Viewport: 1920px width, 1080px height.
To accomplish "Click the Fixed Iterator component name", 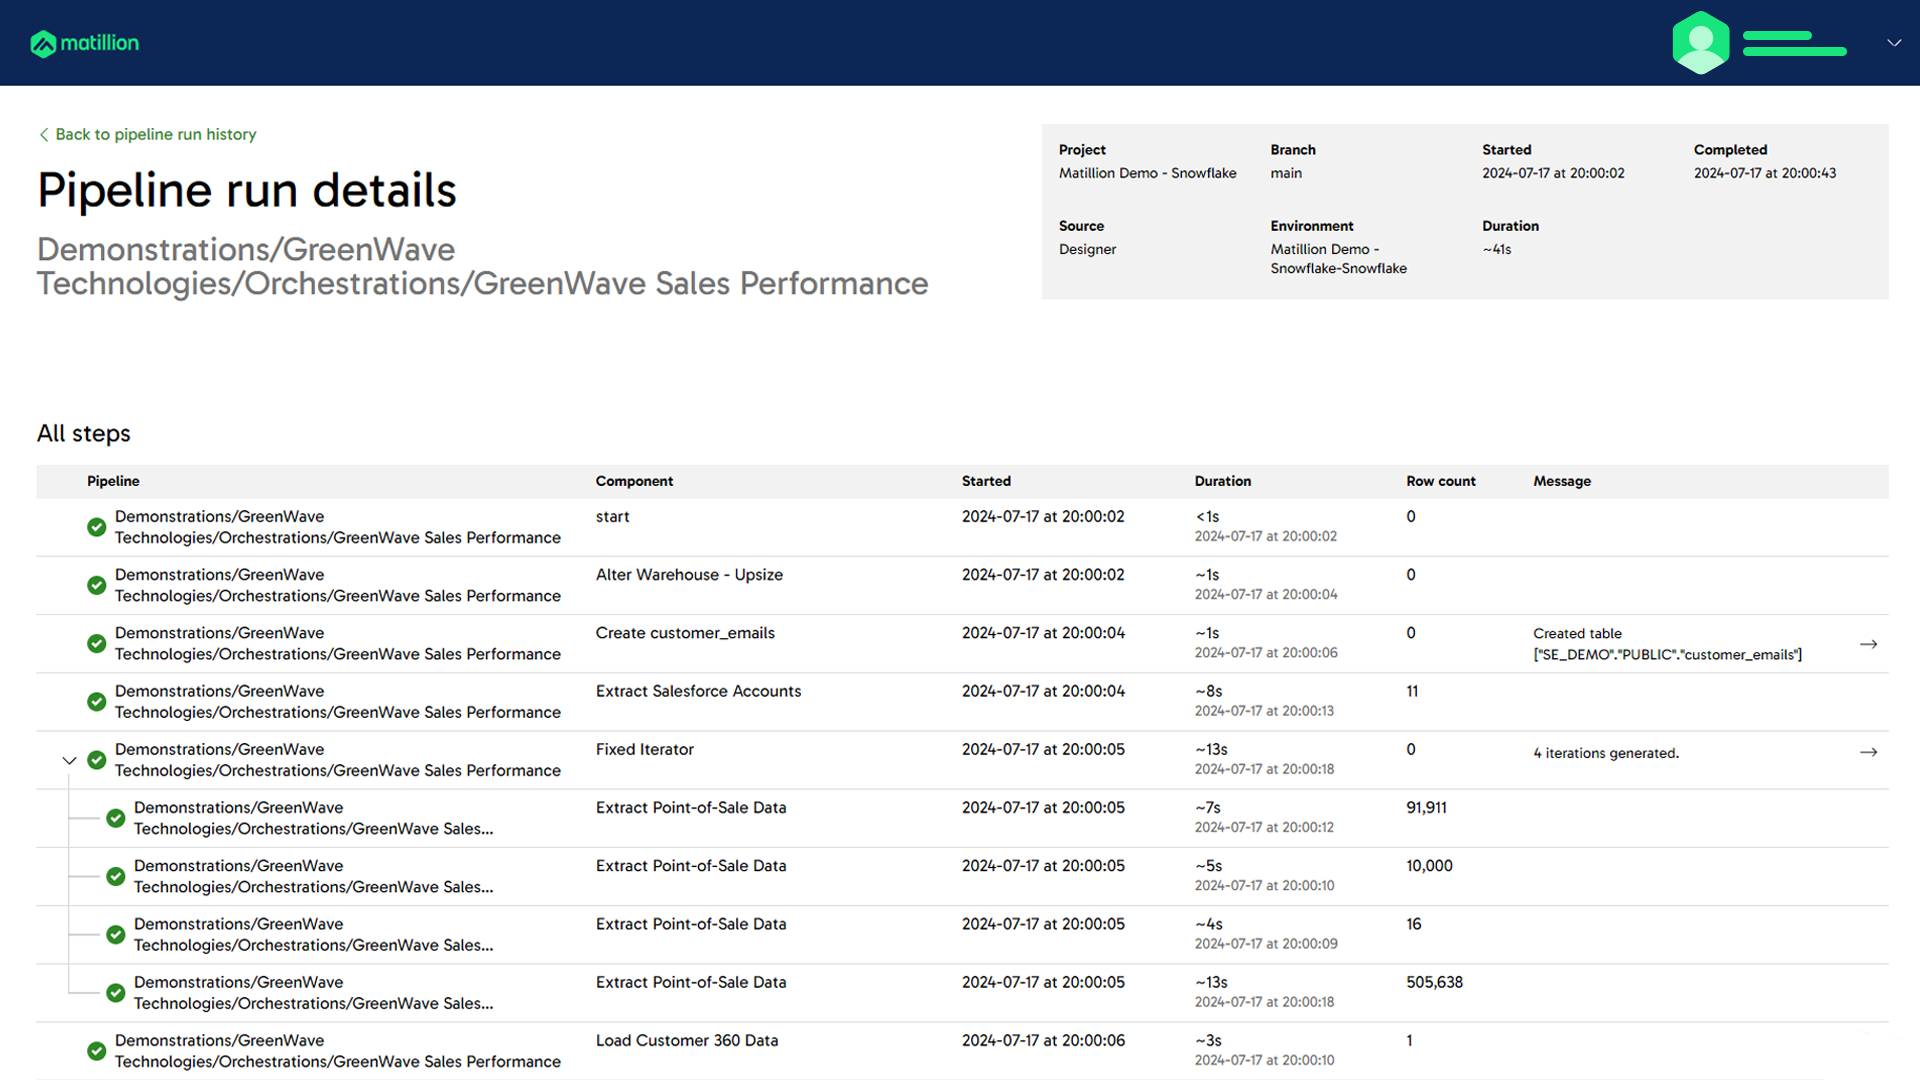I will point(644,749).
